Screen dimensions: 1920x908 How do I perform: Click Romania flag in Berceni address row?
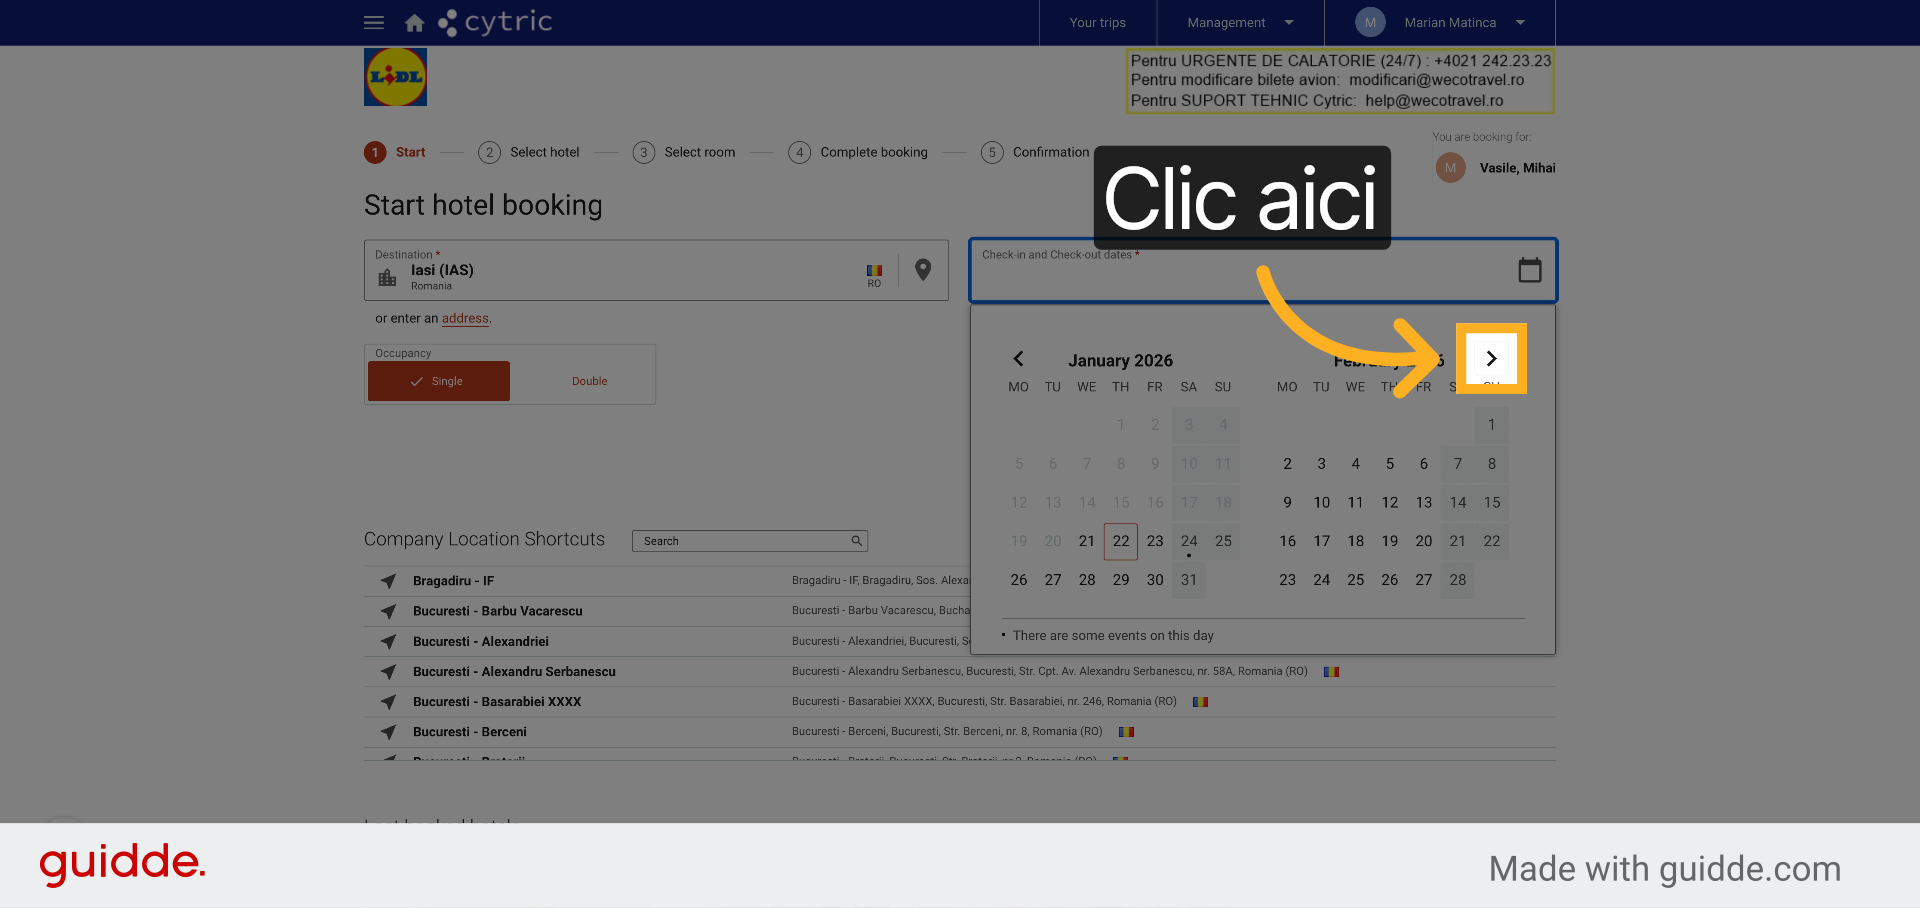1126,732
